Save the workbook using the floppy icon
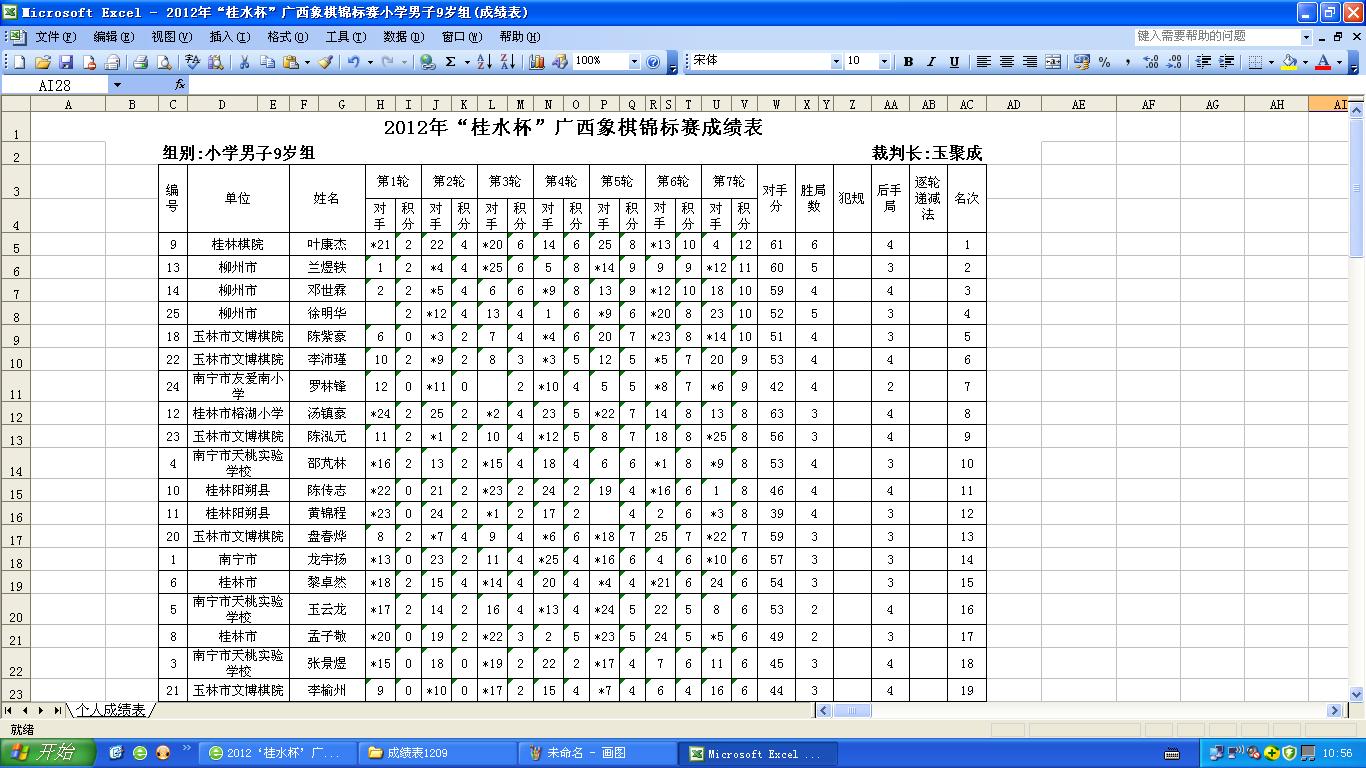Viewport: 1366px width, 768px height. coord(66,61)
